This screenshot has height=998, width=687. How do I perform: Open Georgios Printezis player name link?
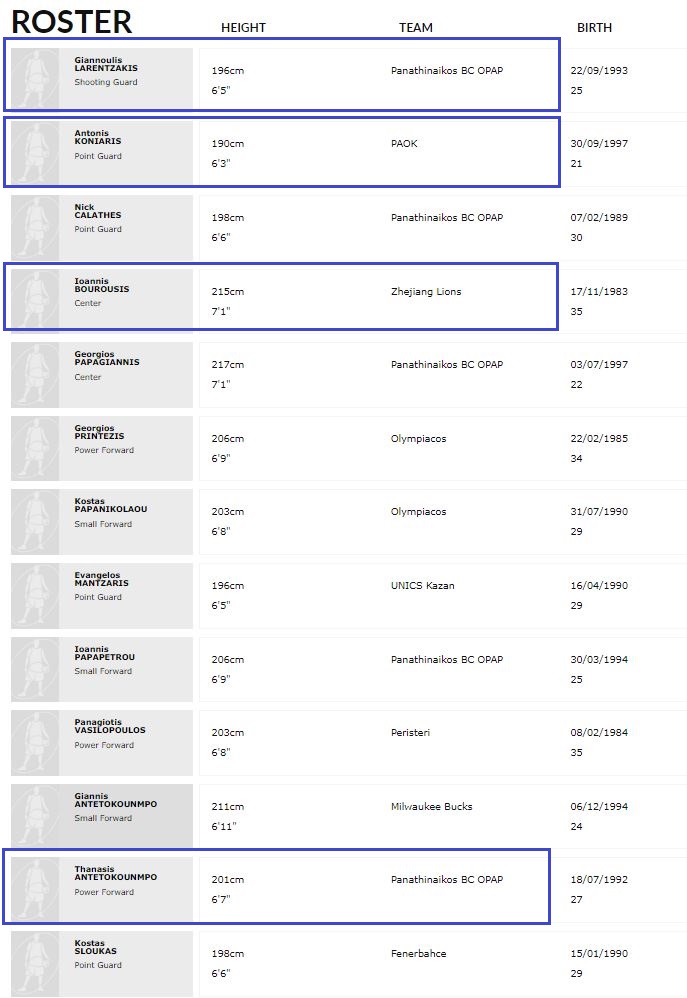click(103, 432)
